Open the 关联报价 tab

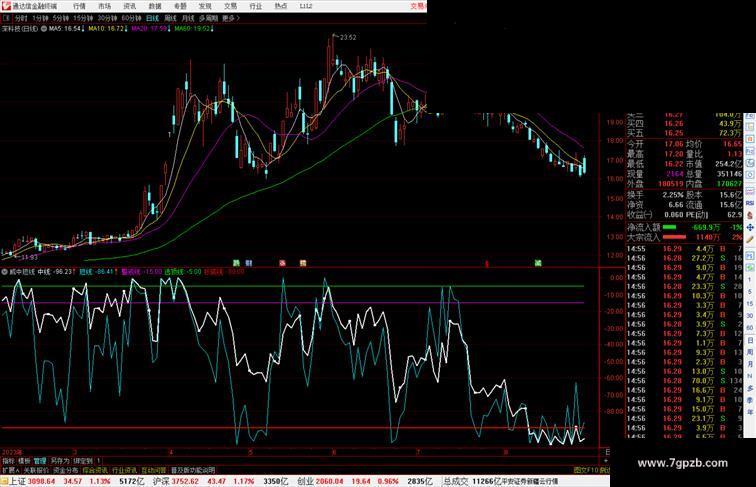pyautogui.click(x=36, y=470)
